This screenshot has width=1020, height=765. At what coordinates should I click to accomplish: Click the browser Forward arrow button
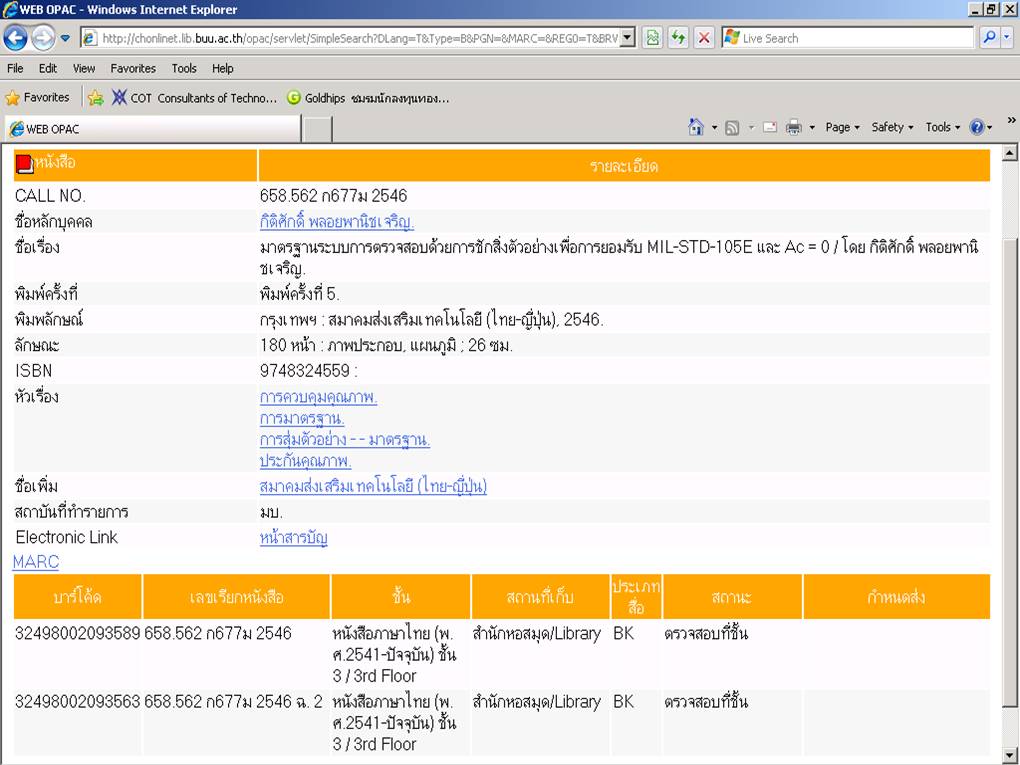click(x=43, y=38)
